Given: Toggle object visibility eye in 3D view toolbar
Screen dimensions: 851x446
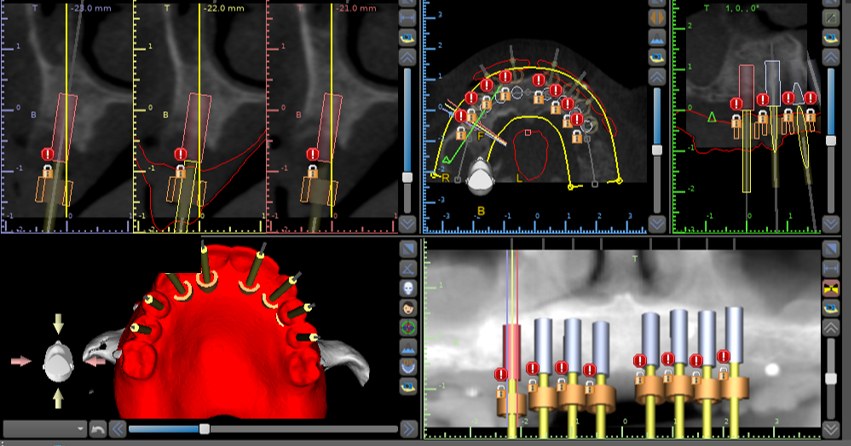Looking at the screenshot, I should click(x=408, y=386).
